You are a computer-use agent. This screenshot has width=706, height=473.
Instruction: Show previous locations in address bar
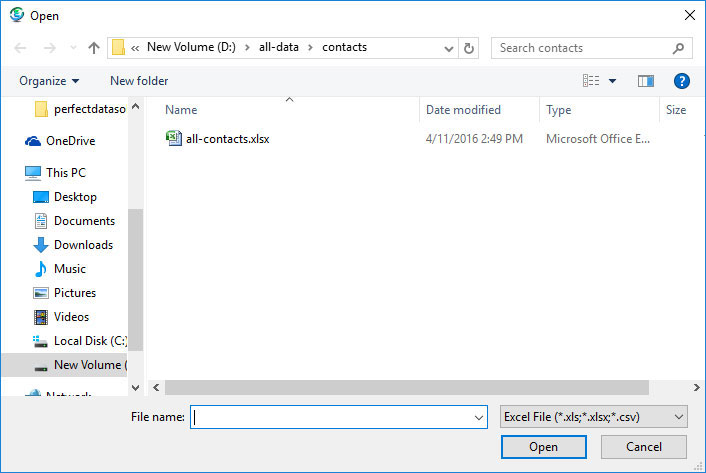(x=448, y=48)
